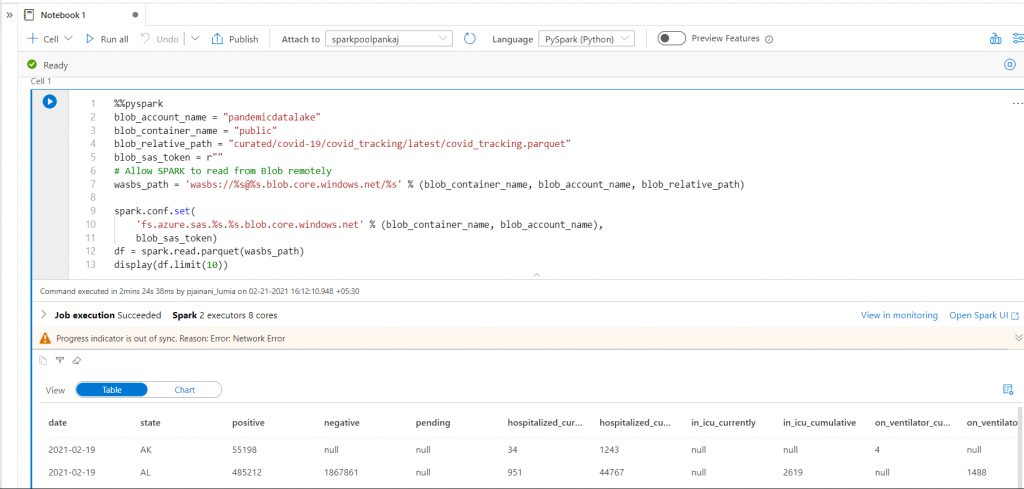This screenshot has height=489, width=1024.
Task: Refresh the Spark pool list
Action: click(x=470, y=39)
